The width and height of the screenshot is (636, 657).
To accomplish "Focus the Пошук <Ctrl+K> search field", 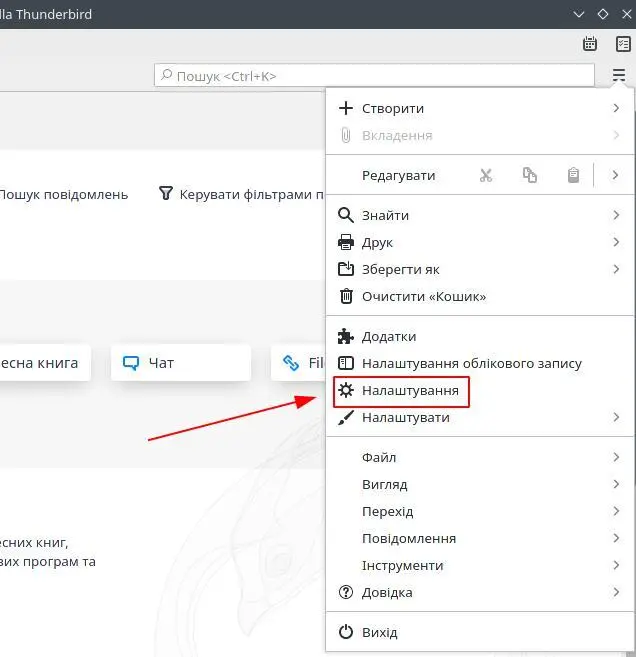I will (x=374, y=75).
